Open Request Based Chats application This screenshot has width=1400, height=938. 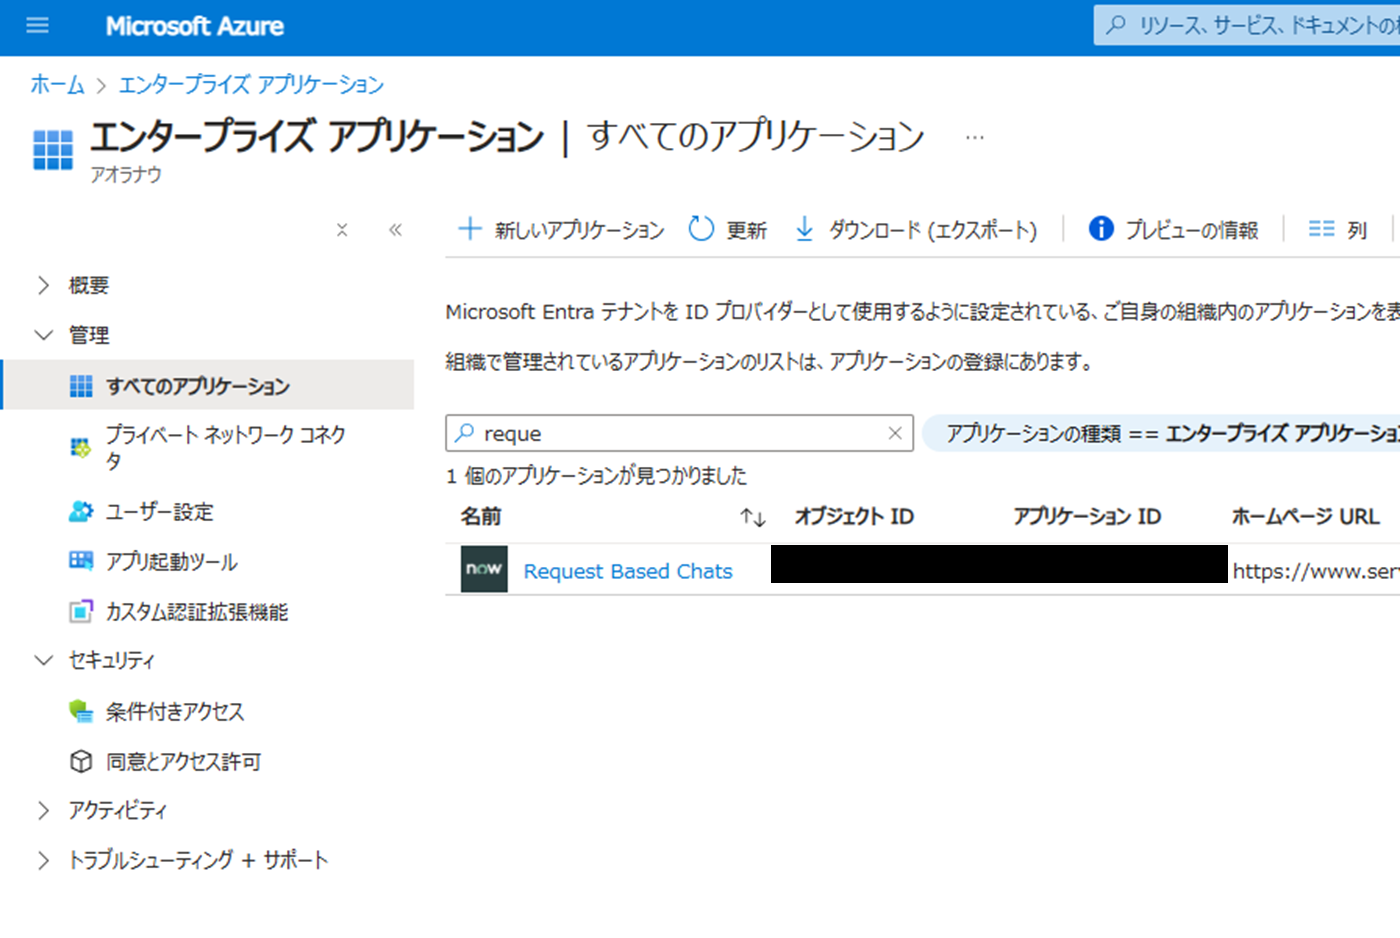[628, 571]
